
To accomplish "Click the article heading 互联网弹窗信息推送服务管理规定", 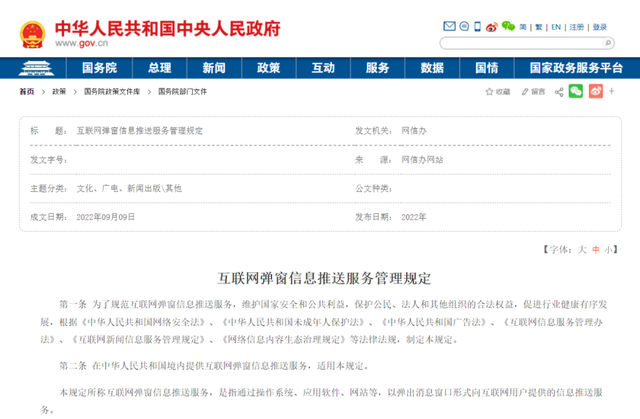I will click(324, 278).
